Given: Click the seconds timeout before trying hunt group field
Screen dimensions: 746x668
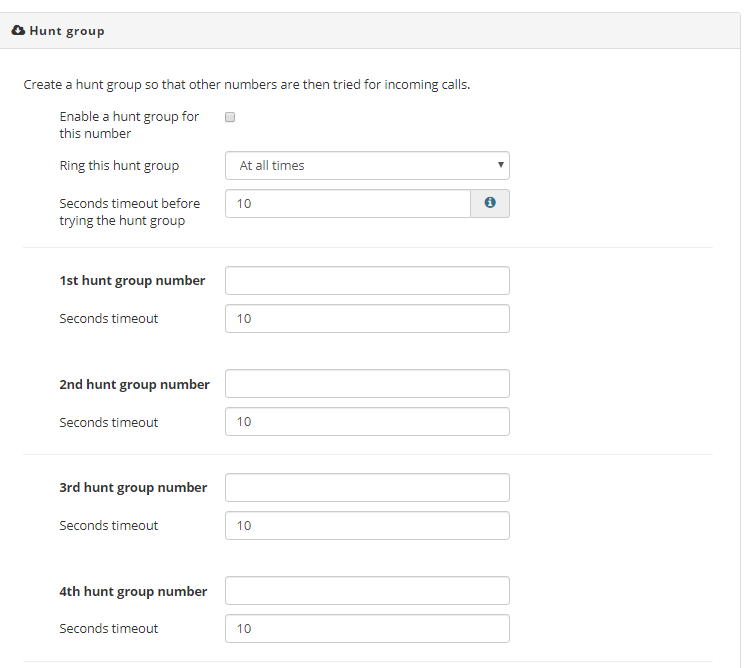Looking at the screenshot, I should point(348,204).
